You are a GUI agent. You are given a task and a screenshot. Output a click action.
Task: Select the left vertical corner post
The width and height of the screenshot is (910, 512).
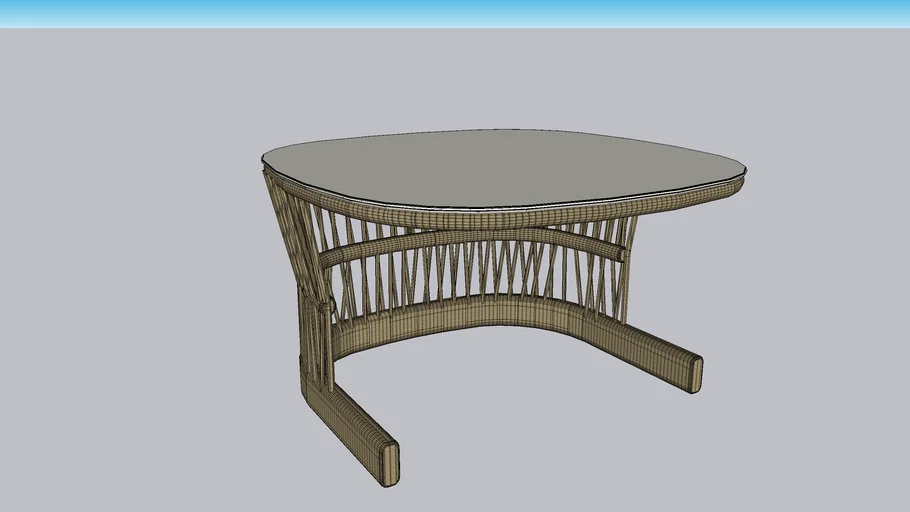pyautogui.click(x=312, y=340)
